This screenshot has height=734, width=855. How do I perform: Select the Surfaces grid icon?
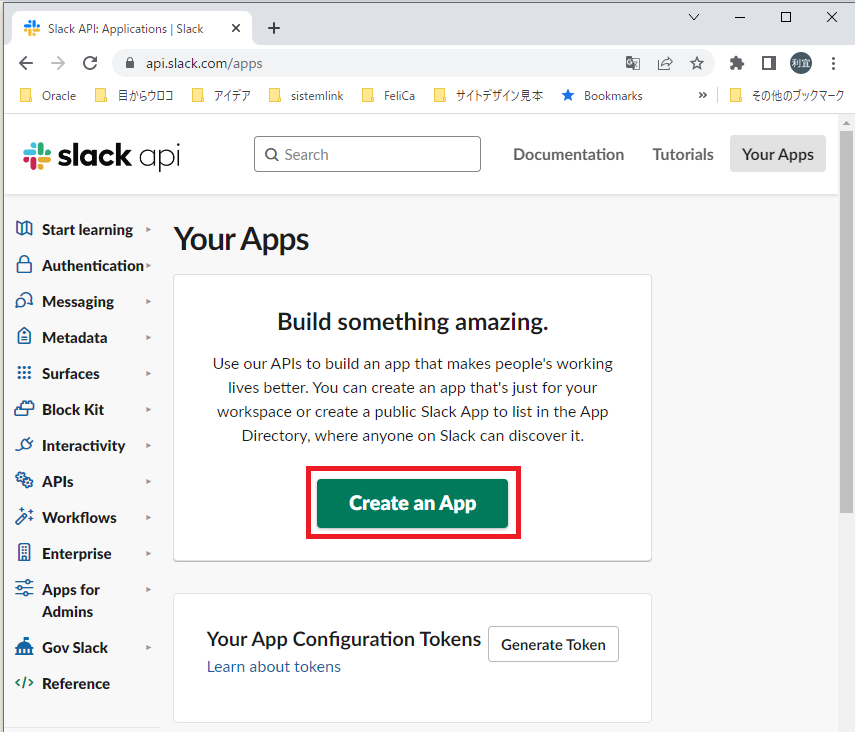[x=23, y=373]
